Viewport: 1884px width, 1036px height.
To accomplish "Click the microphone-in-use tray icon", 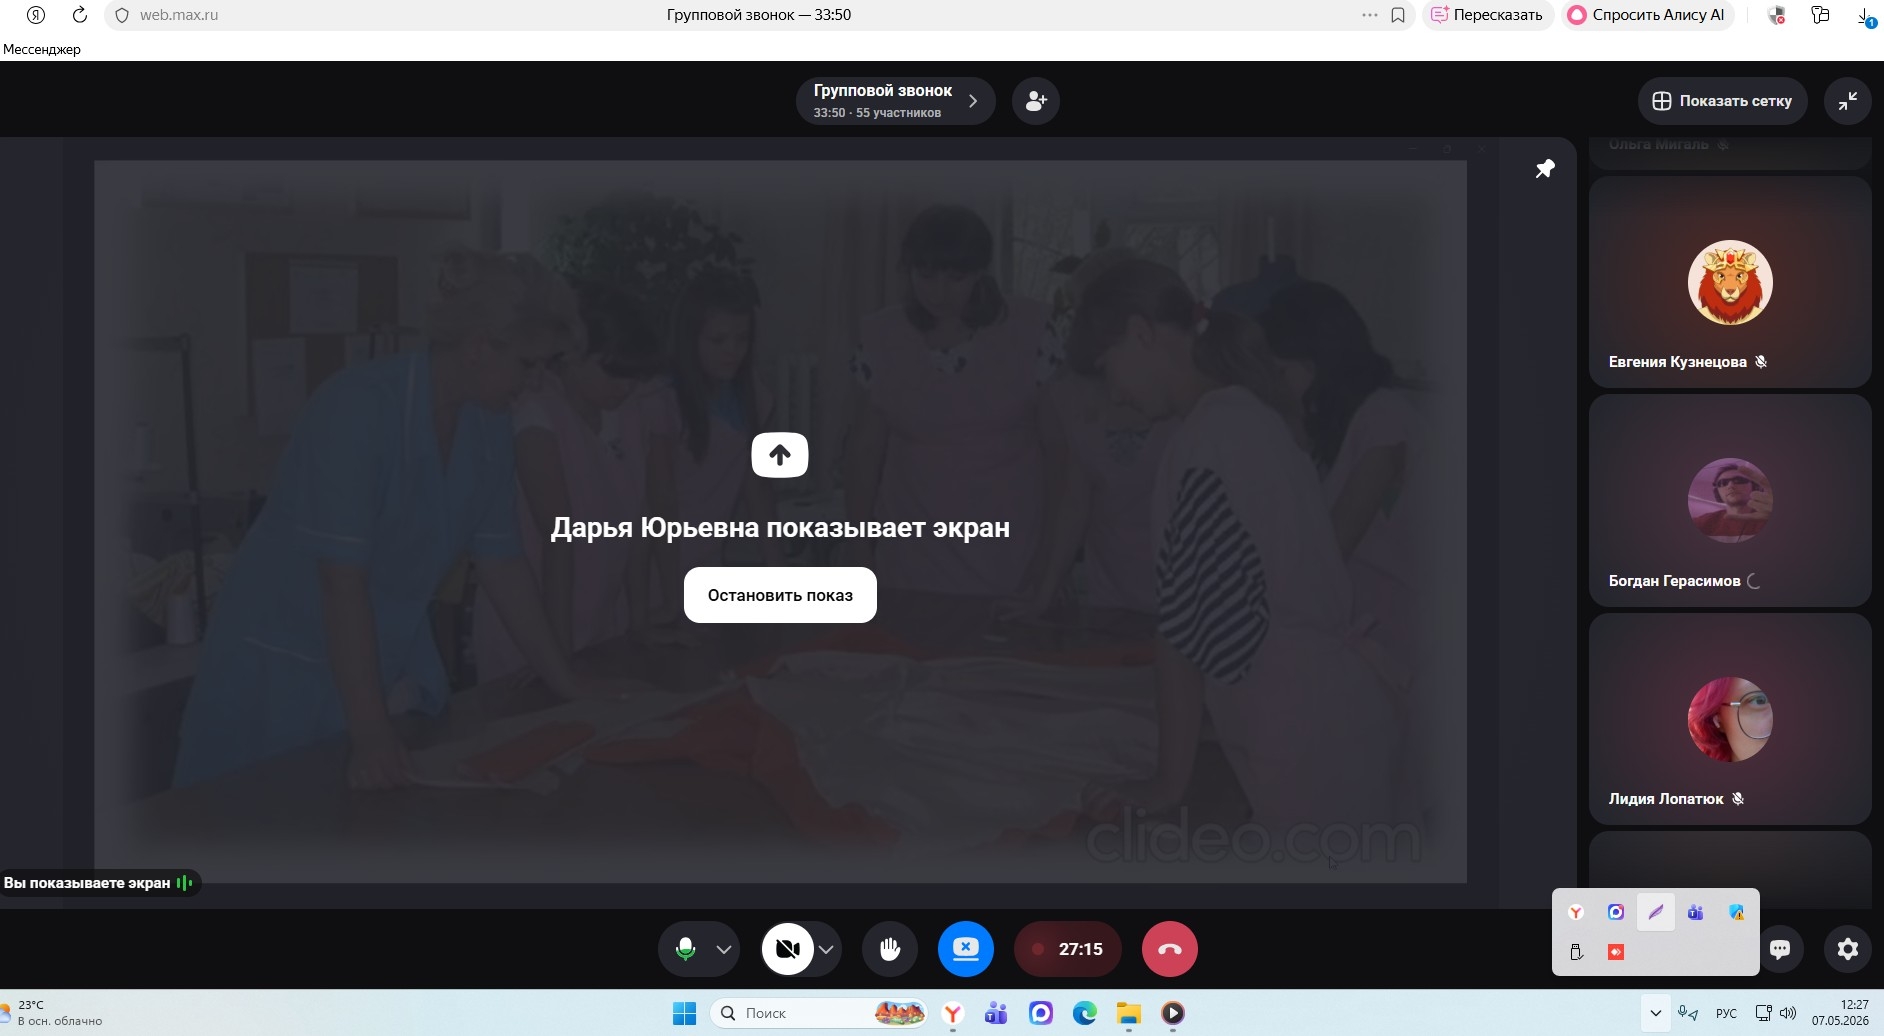I will coord(1688,1013).
